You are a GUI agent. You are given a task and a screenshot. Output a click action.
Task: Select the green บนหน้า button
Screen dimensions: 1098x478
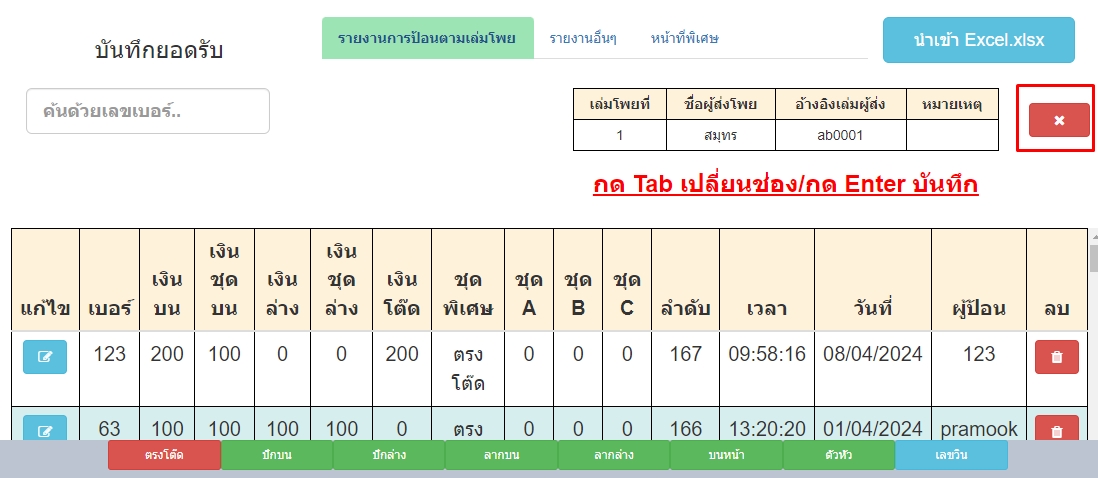pyautogui.click(x=726, y=455)
